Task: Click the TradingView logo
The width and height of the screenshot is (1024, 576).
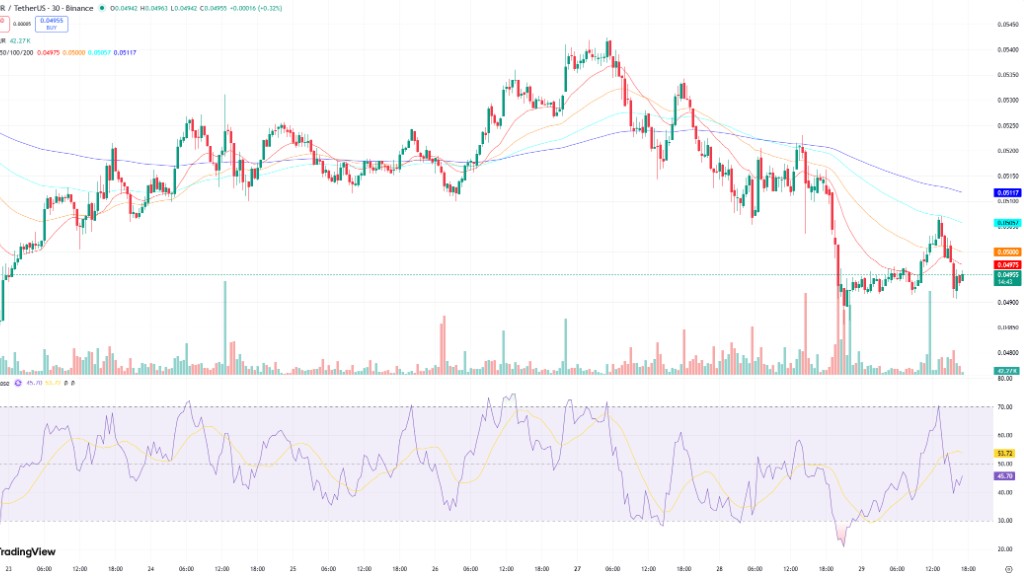Action: (x=27, y=551)
